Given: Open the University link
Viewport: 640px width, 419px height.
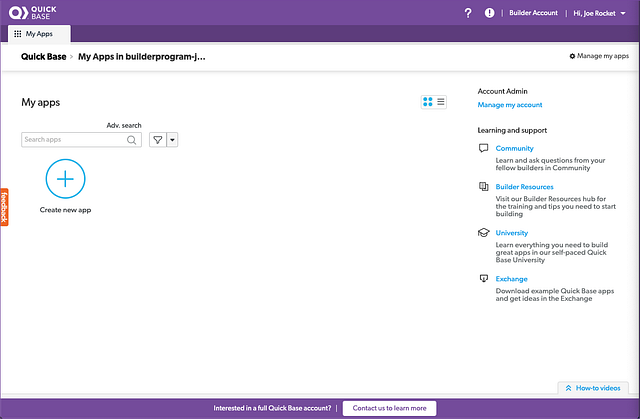Looking at the screenshot, I should (x=511, y=233).
